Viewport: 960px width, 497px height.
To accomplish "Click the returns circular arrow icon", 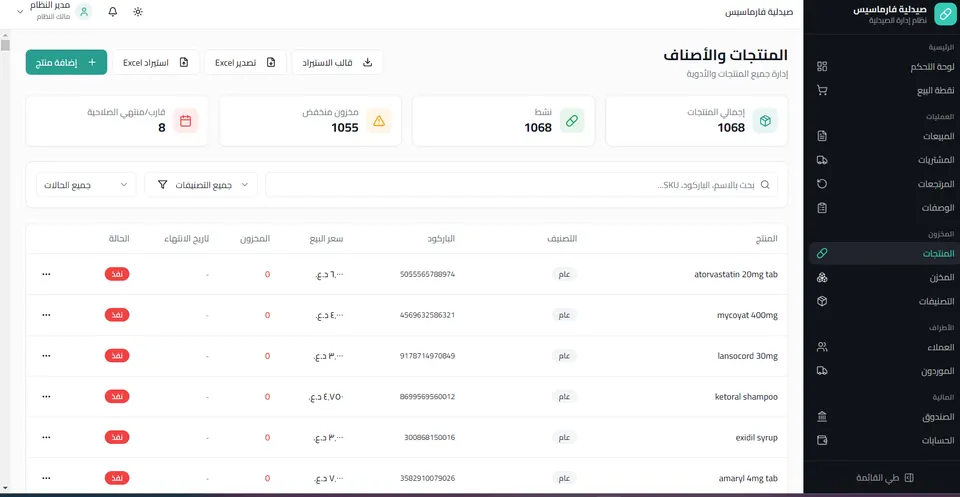I will click(x=822, y=184).
